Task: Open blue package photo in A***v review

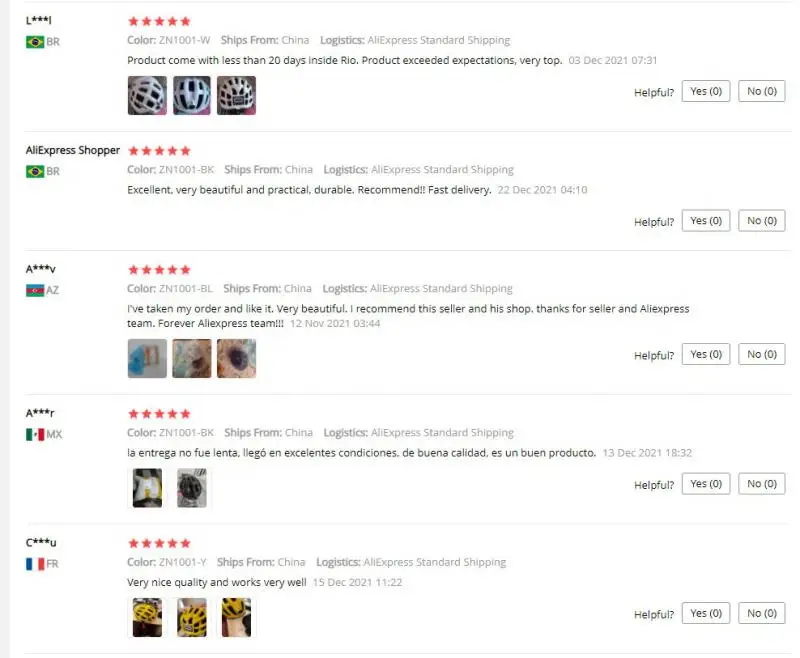Action: [x=147, y=359]
